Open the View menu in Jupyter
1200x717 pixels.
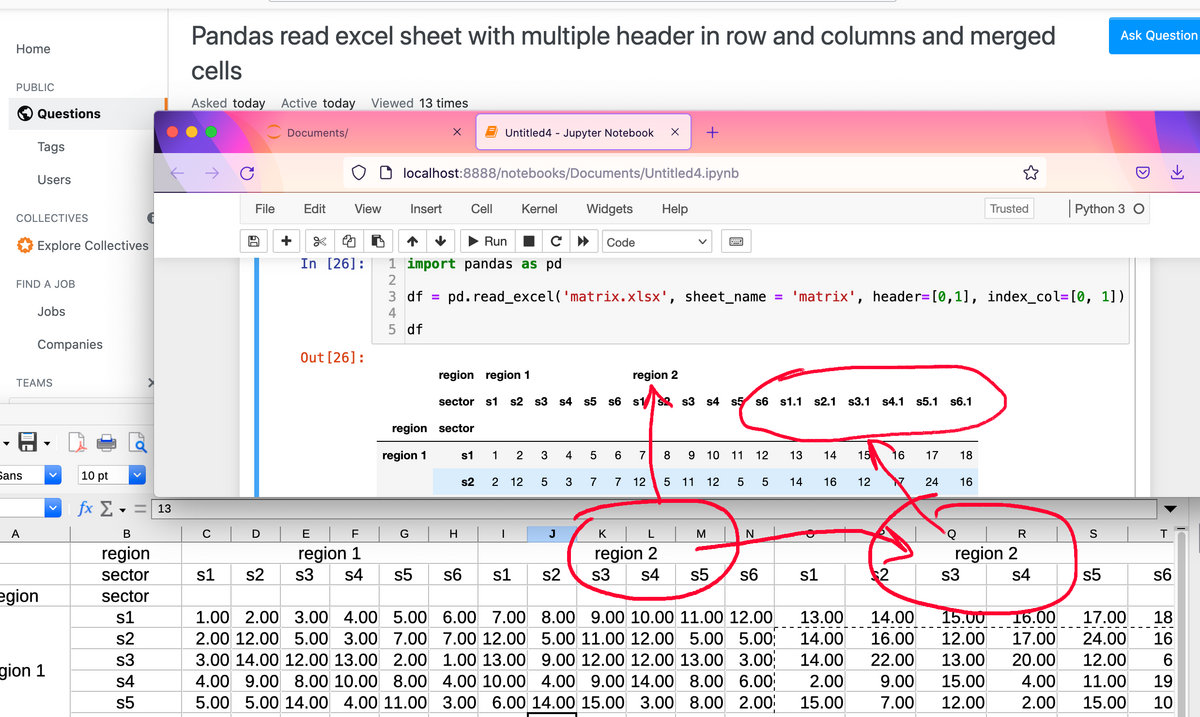(x=368, y=209)
